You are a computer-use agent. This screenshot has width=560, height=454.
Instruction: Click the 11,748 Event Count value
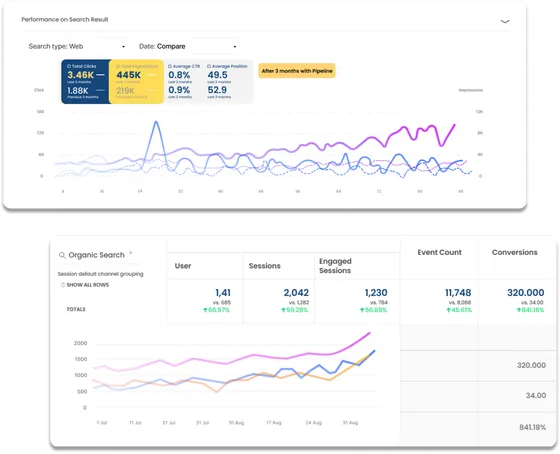(458, 293)
